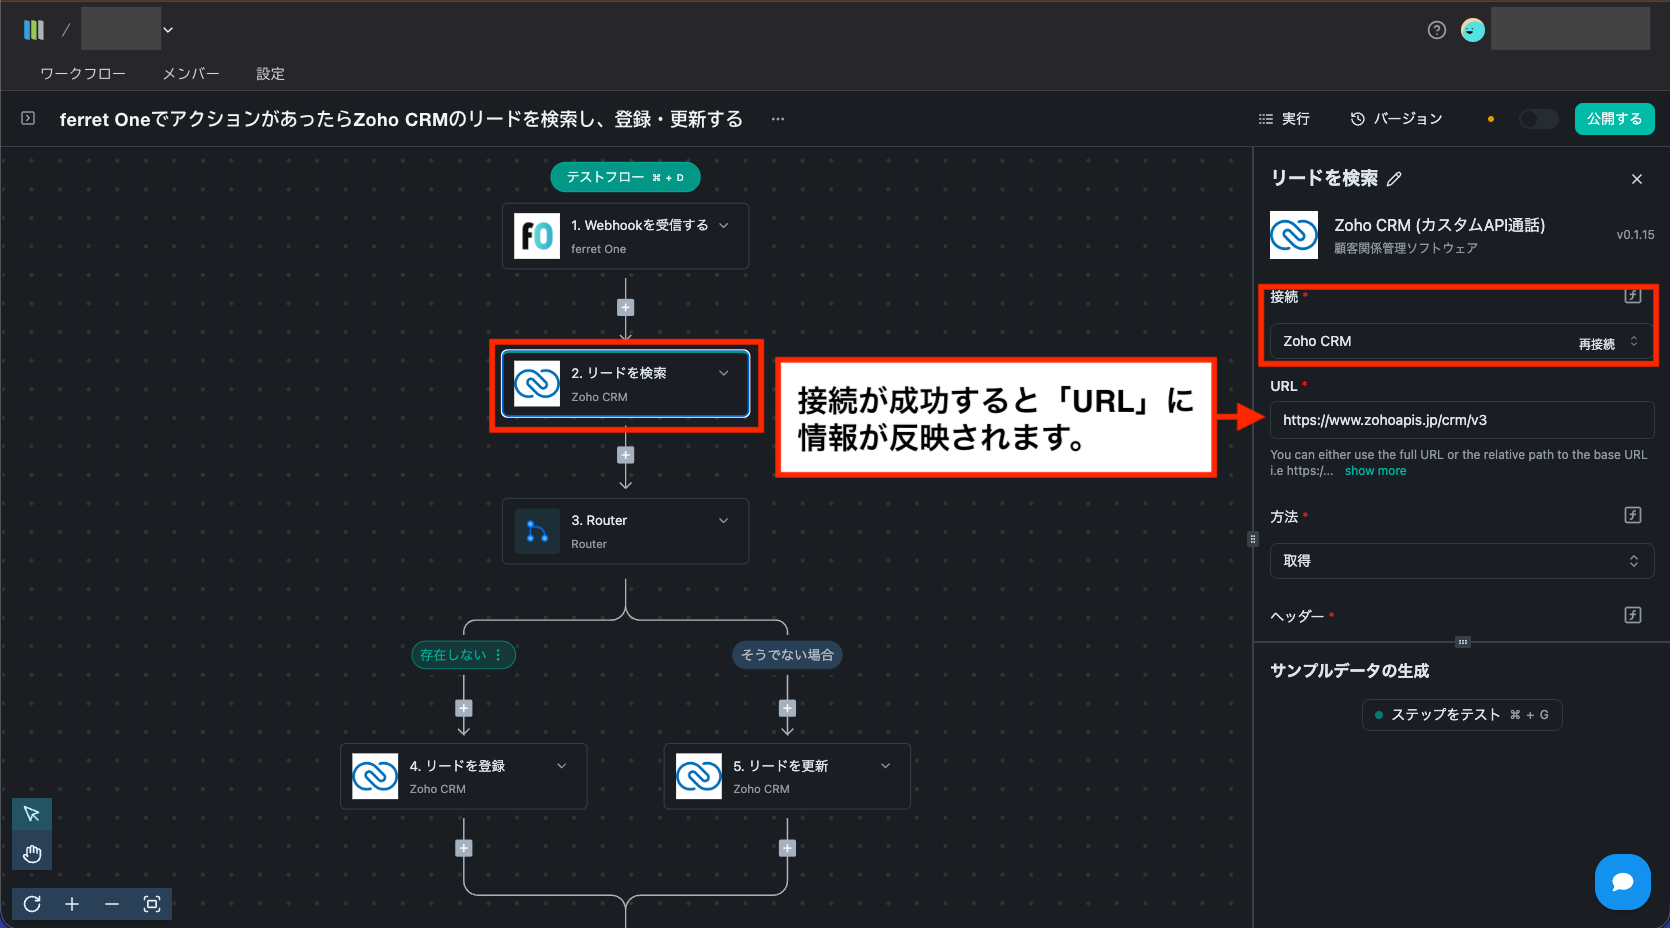Image resolution: width=1670 pixels, height=928 pixels.
Task: Click the pencil icon to rename リードを検索
Action: (x=1394, y=179)
